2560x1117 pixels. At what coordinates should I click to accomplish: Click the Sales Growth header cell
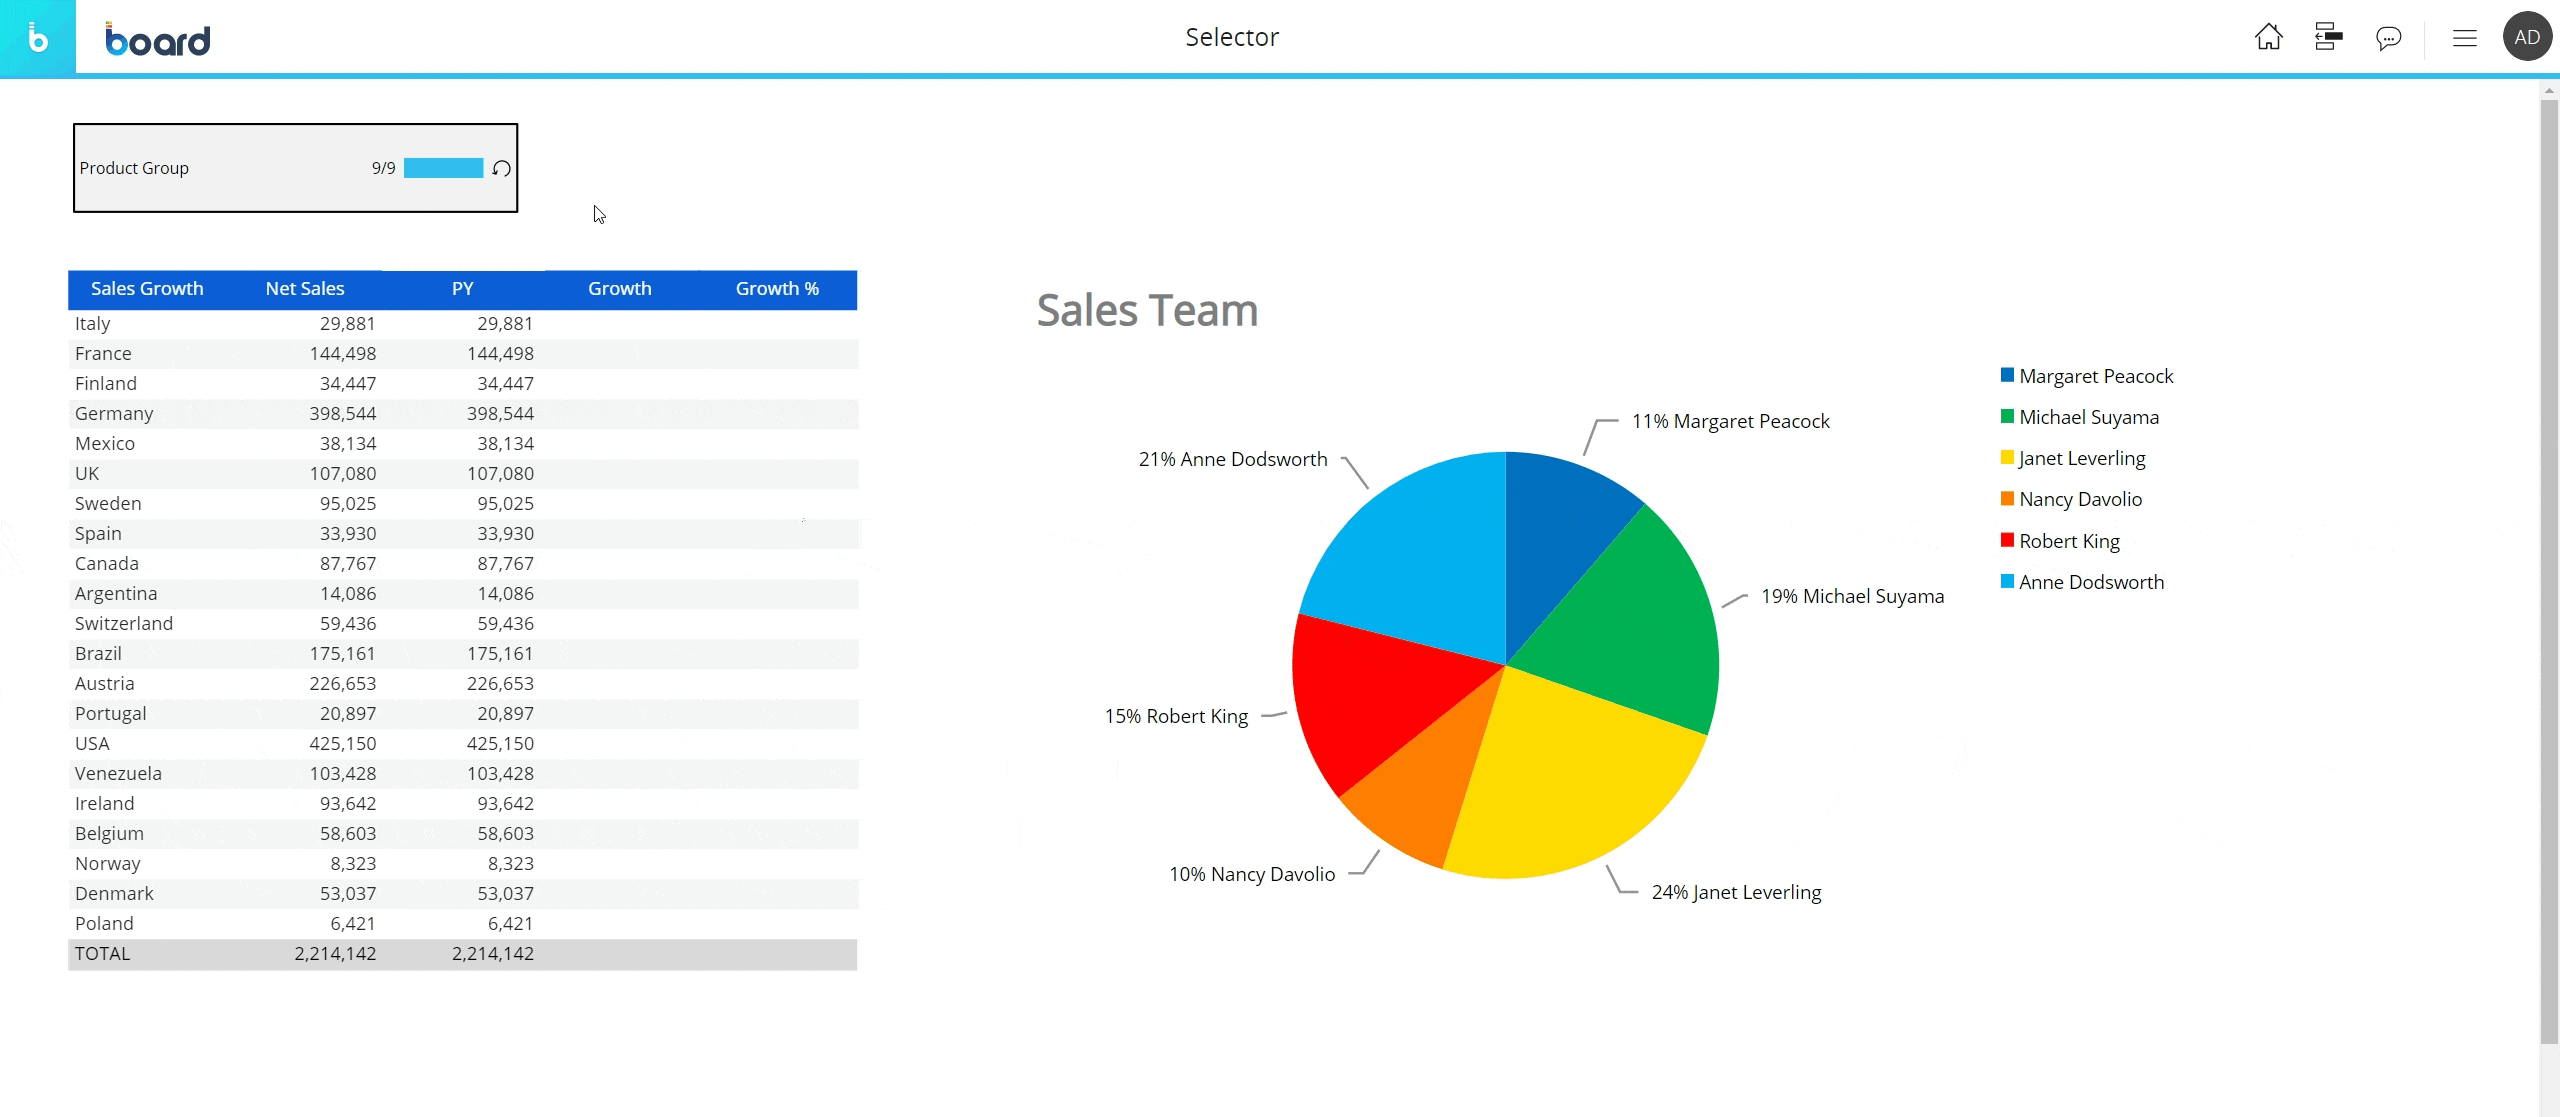point(147,289)
